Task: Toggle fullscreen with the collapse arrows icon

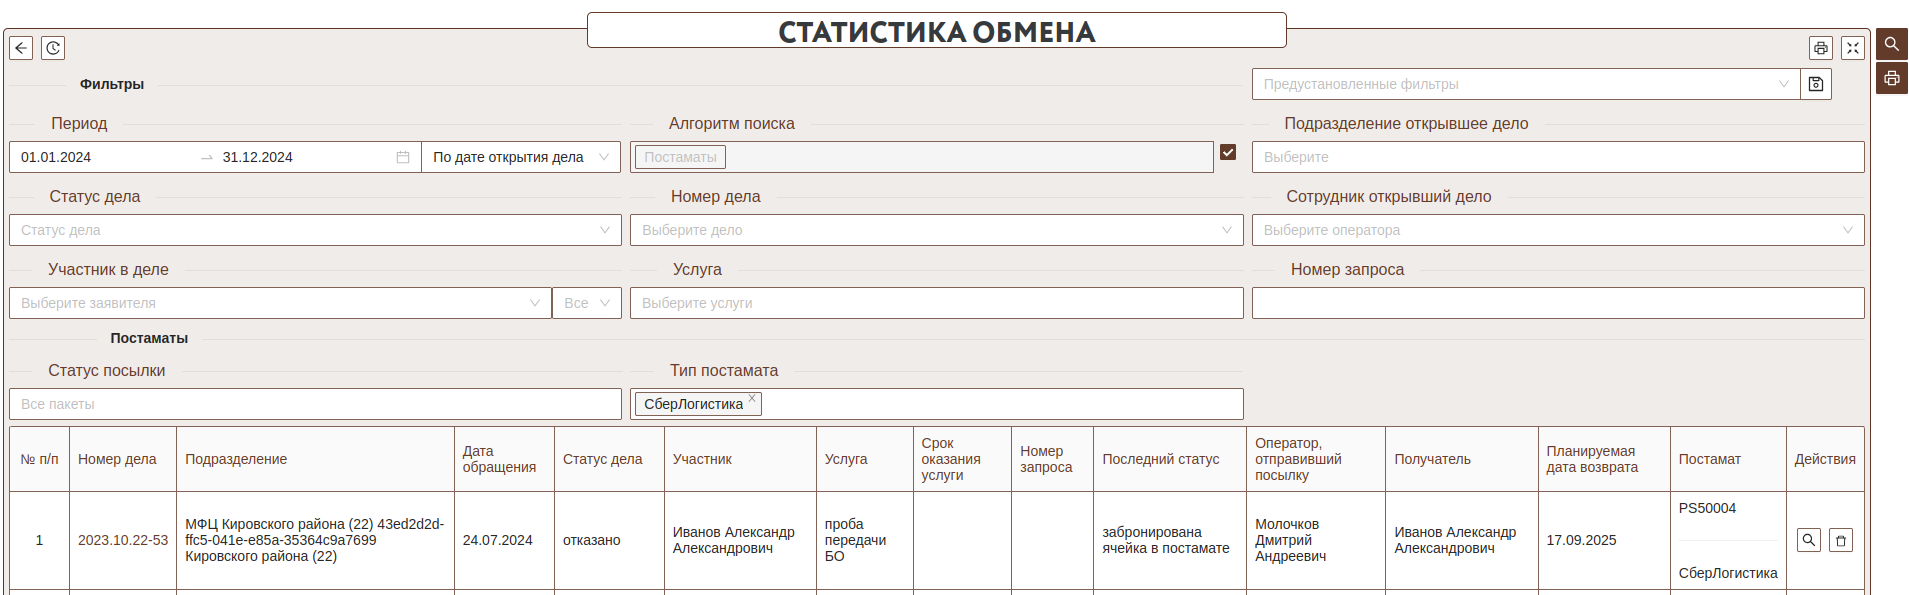Action: 1853,48
